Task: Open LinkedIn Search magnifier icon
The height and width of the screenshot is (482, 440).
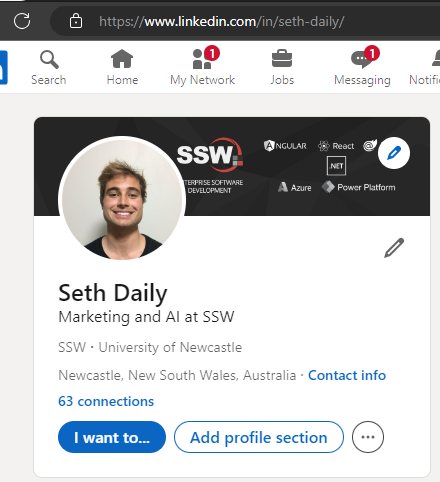Action: click(49, 59)
